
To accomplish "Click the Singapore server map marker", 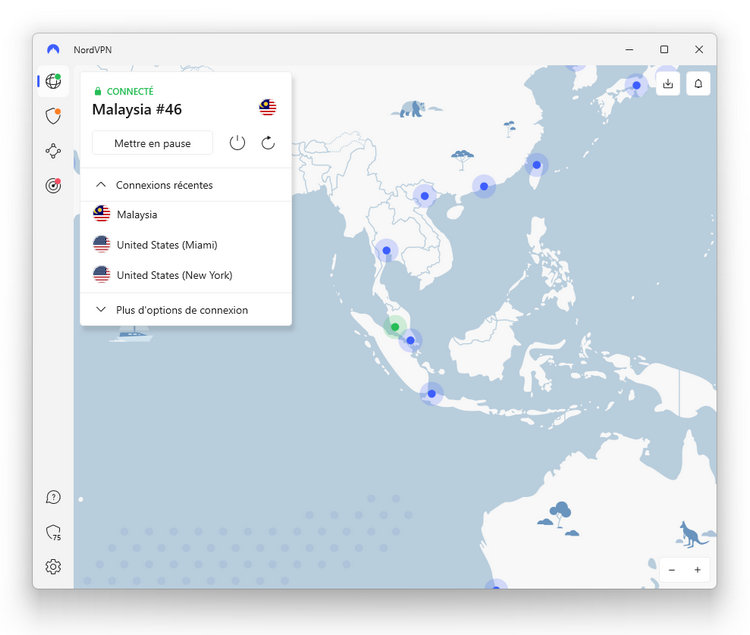I will [410, 340].
